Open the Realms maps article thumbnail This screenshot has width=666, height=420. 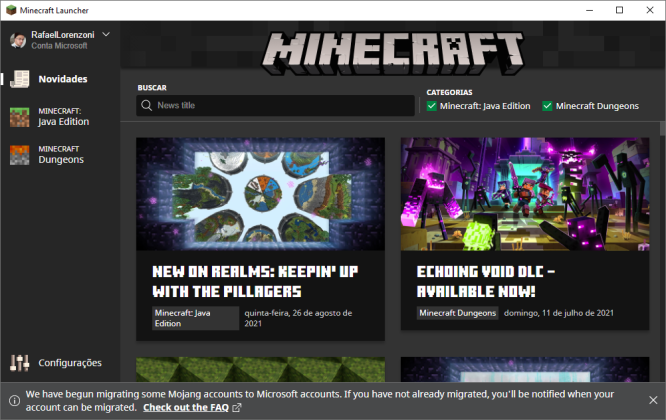[x=260, y=194]
